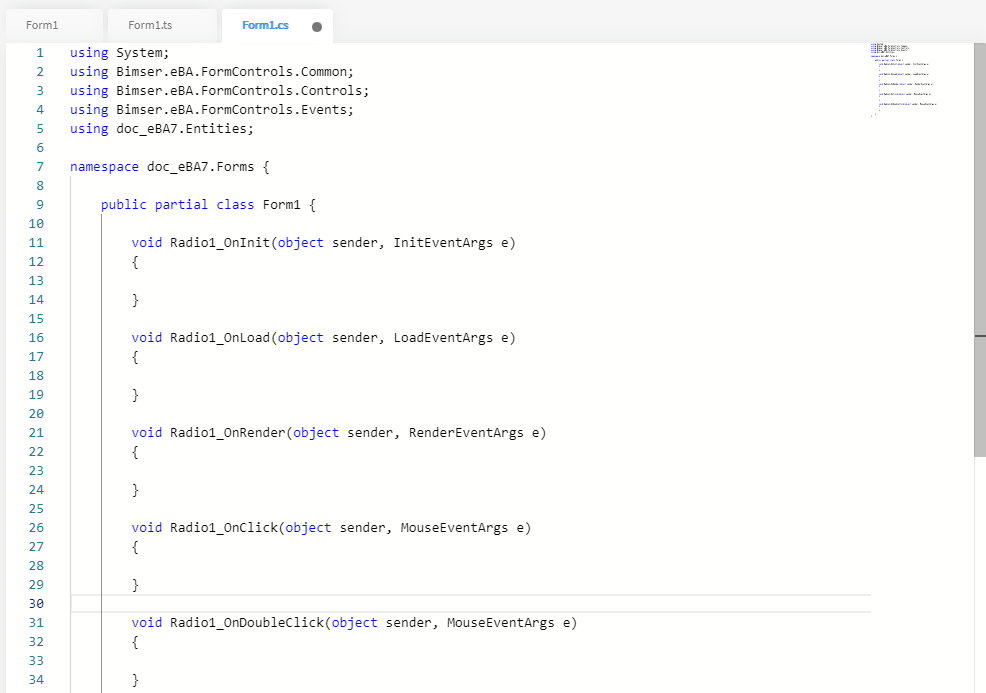Click line number 9 in the gutter
This screenshot has width=986, height=693.
click(40, 205)
